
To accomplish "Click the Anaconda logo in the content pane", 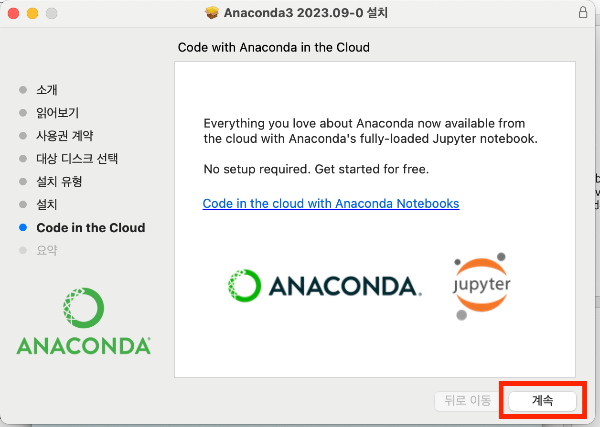I will (x=325, y=286).
